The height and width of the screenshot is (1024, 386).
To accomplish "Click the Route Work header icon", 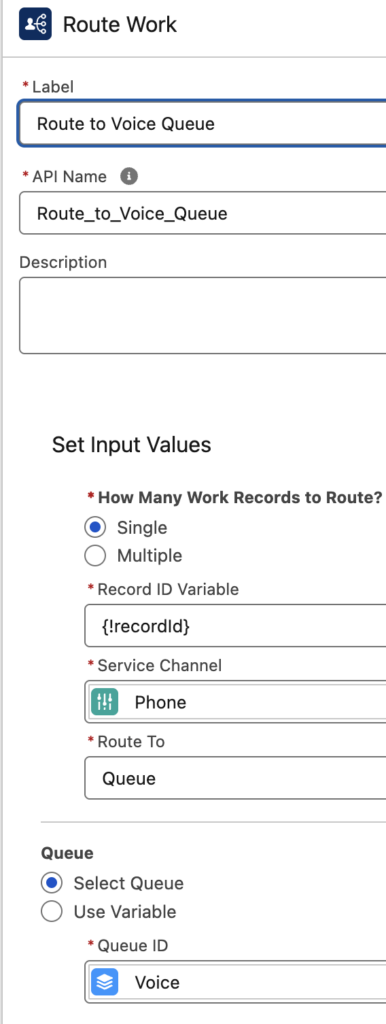I will click(35, 24).
